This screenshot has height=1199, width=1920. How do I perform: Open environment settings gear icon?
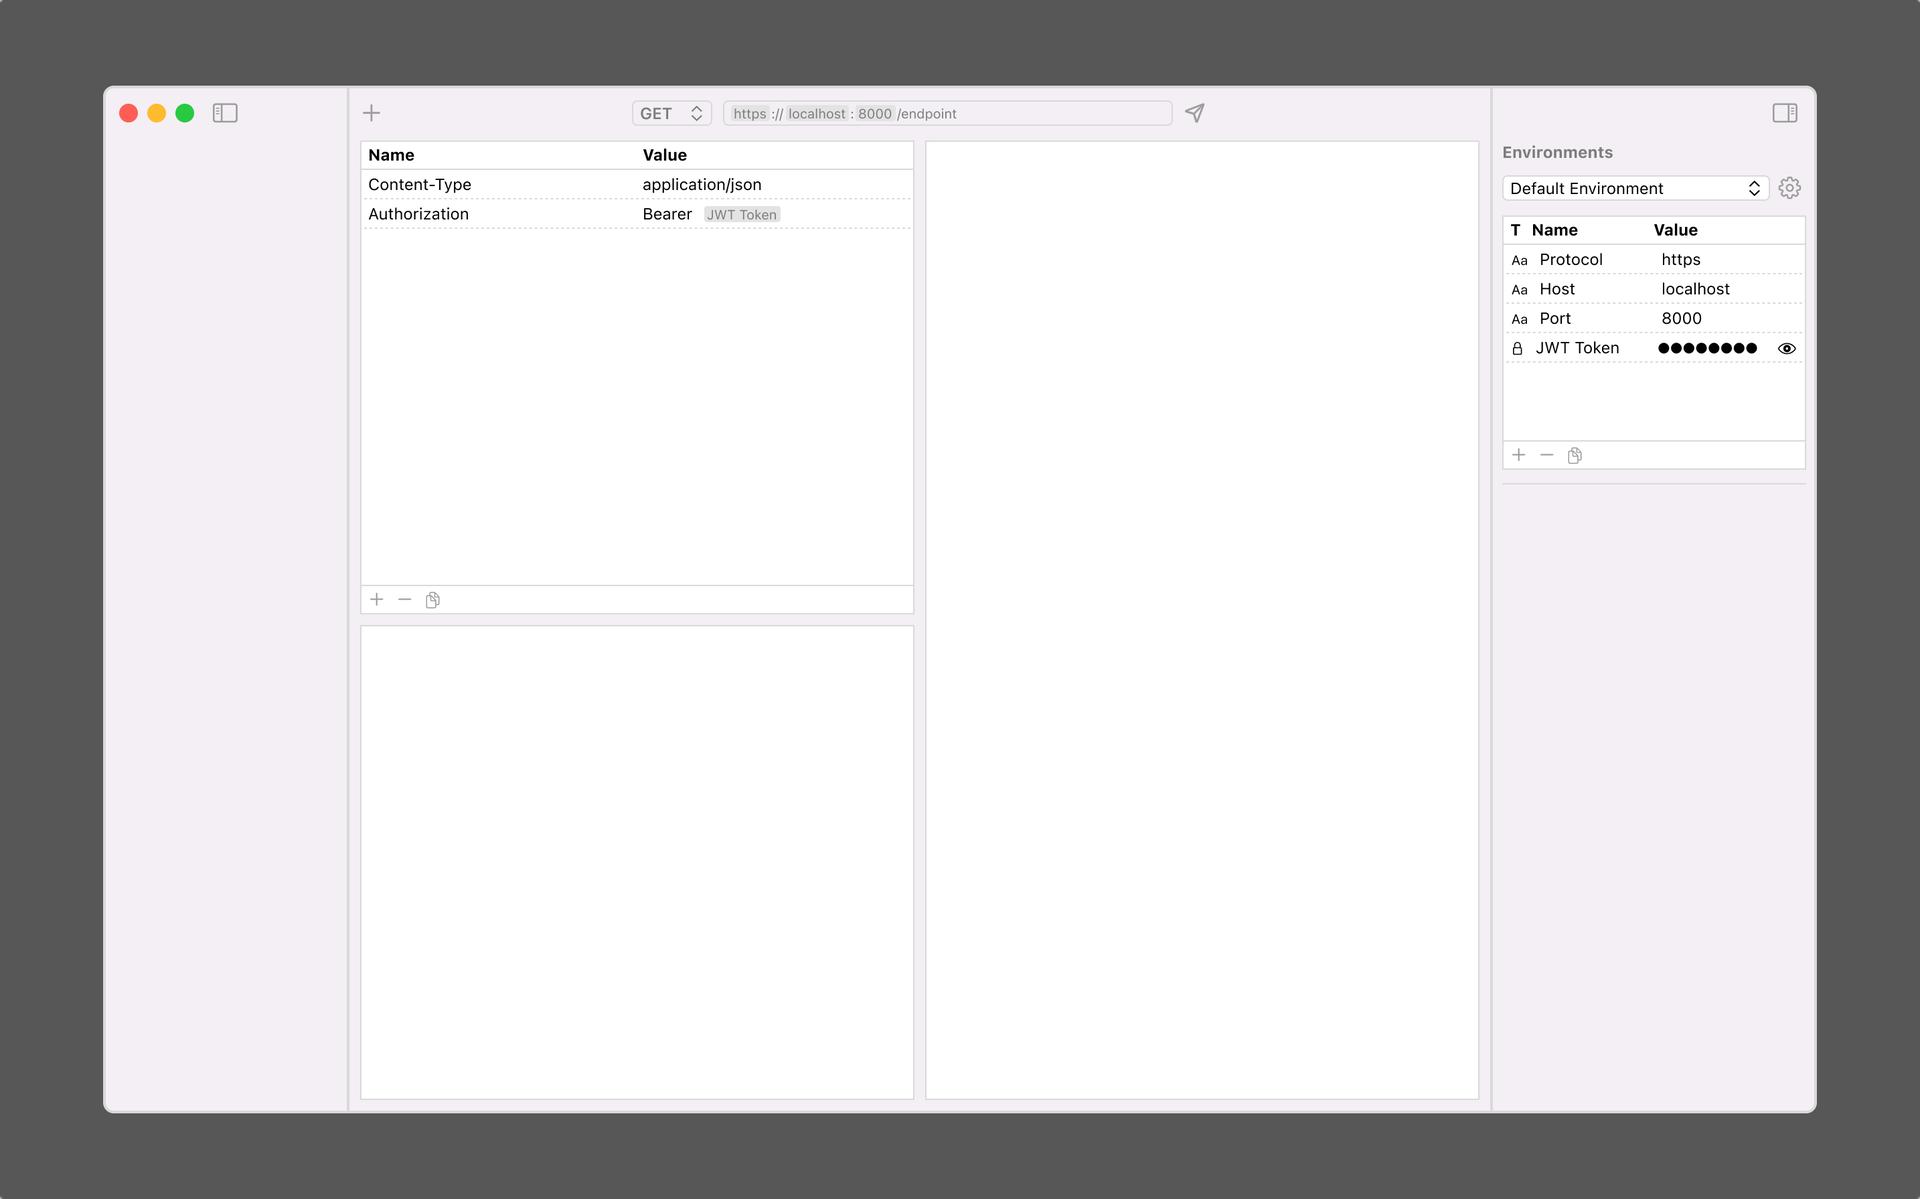click(x=1789, y=188)
